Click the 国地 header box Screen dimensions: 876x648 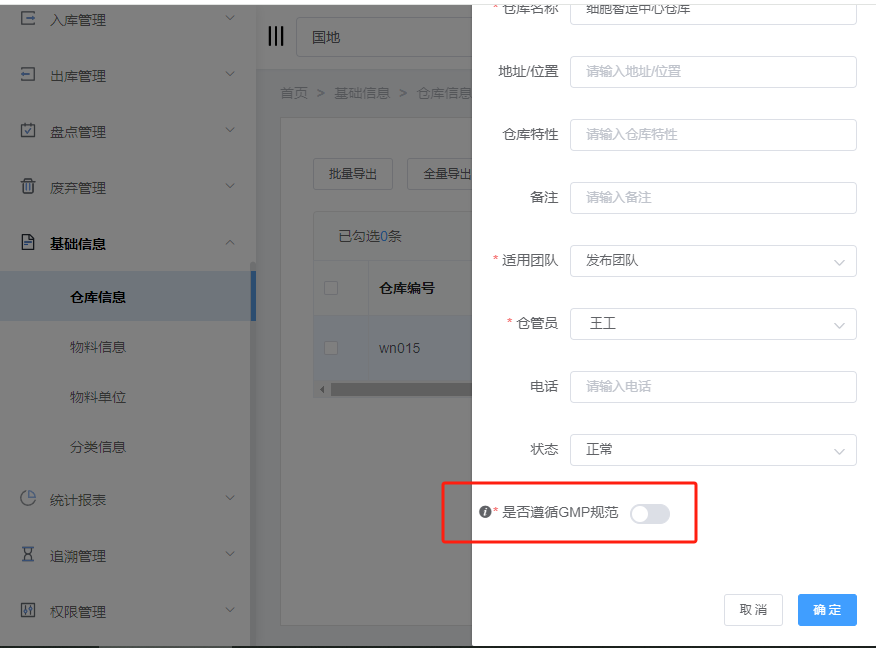(x=384, y=37)
